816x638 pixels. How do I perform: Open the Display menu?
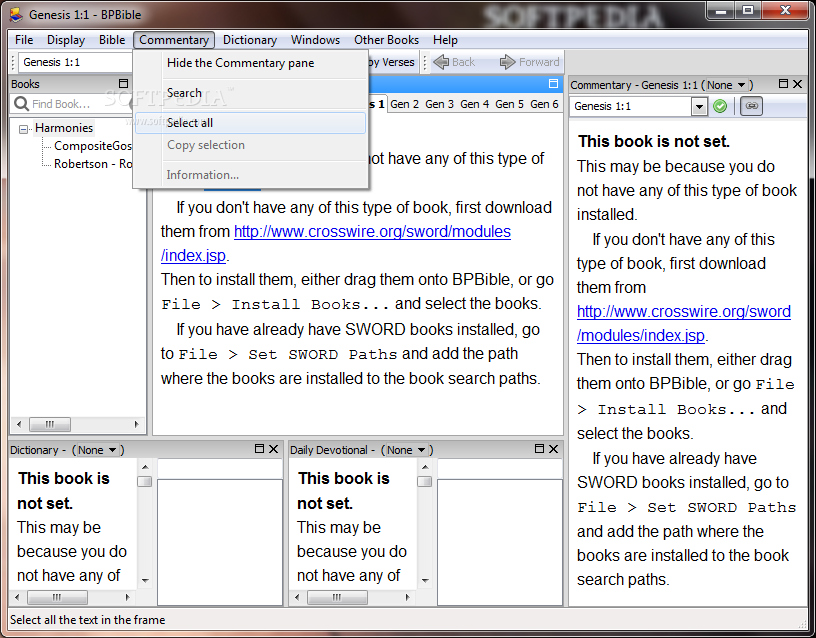point(66,40)
